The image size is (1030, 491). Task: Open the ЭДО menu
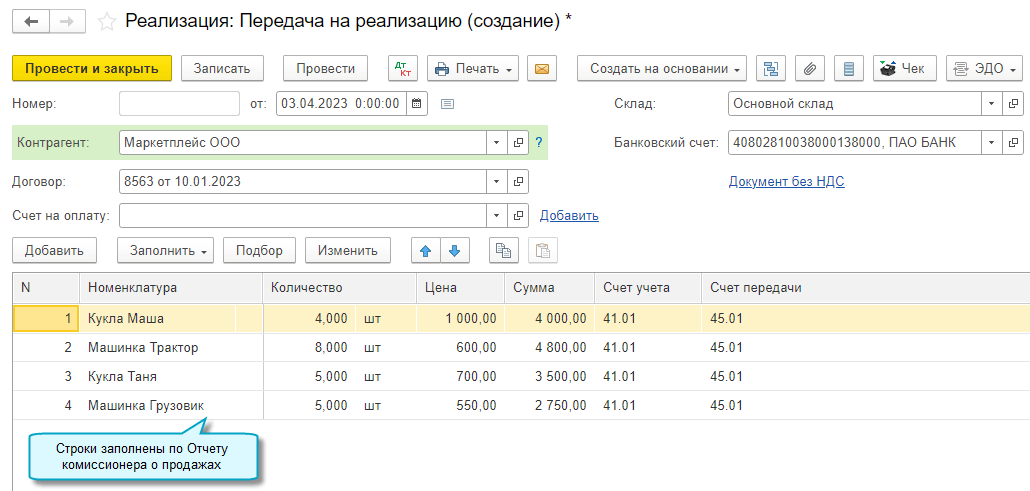click(x=984, y=68)
